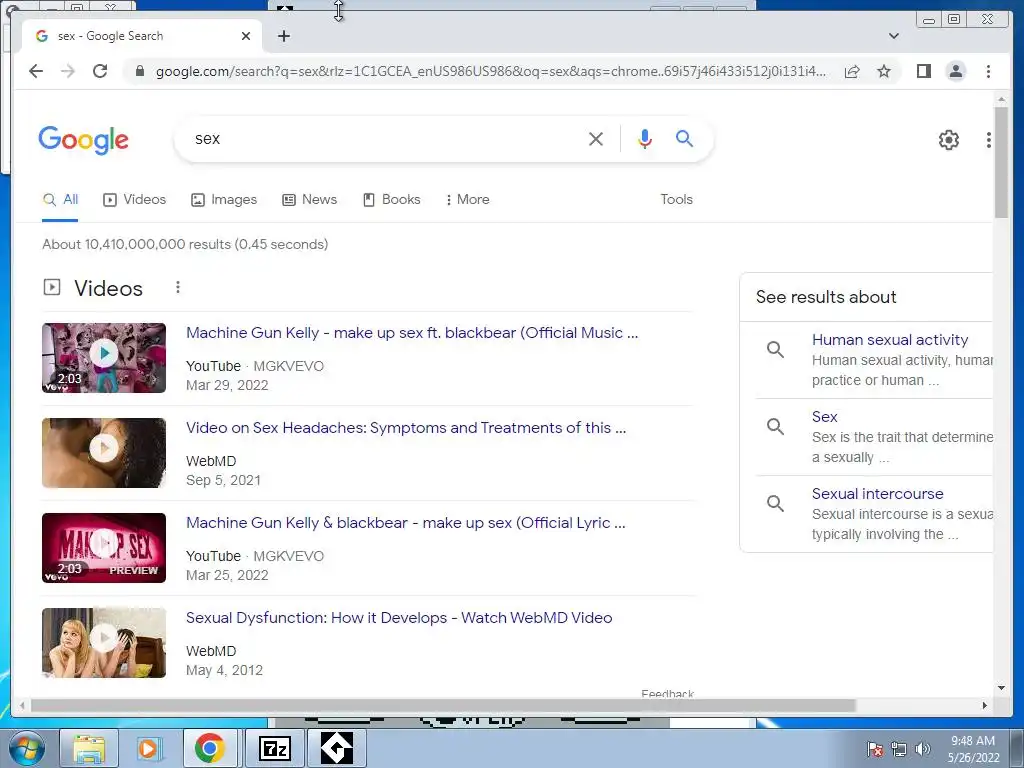This screenshot has width=1024, height=768.
Task: Close the 'sex - Google Search' tab
Action: click(246, 36)
